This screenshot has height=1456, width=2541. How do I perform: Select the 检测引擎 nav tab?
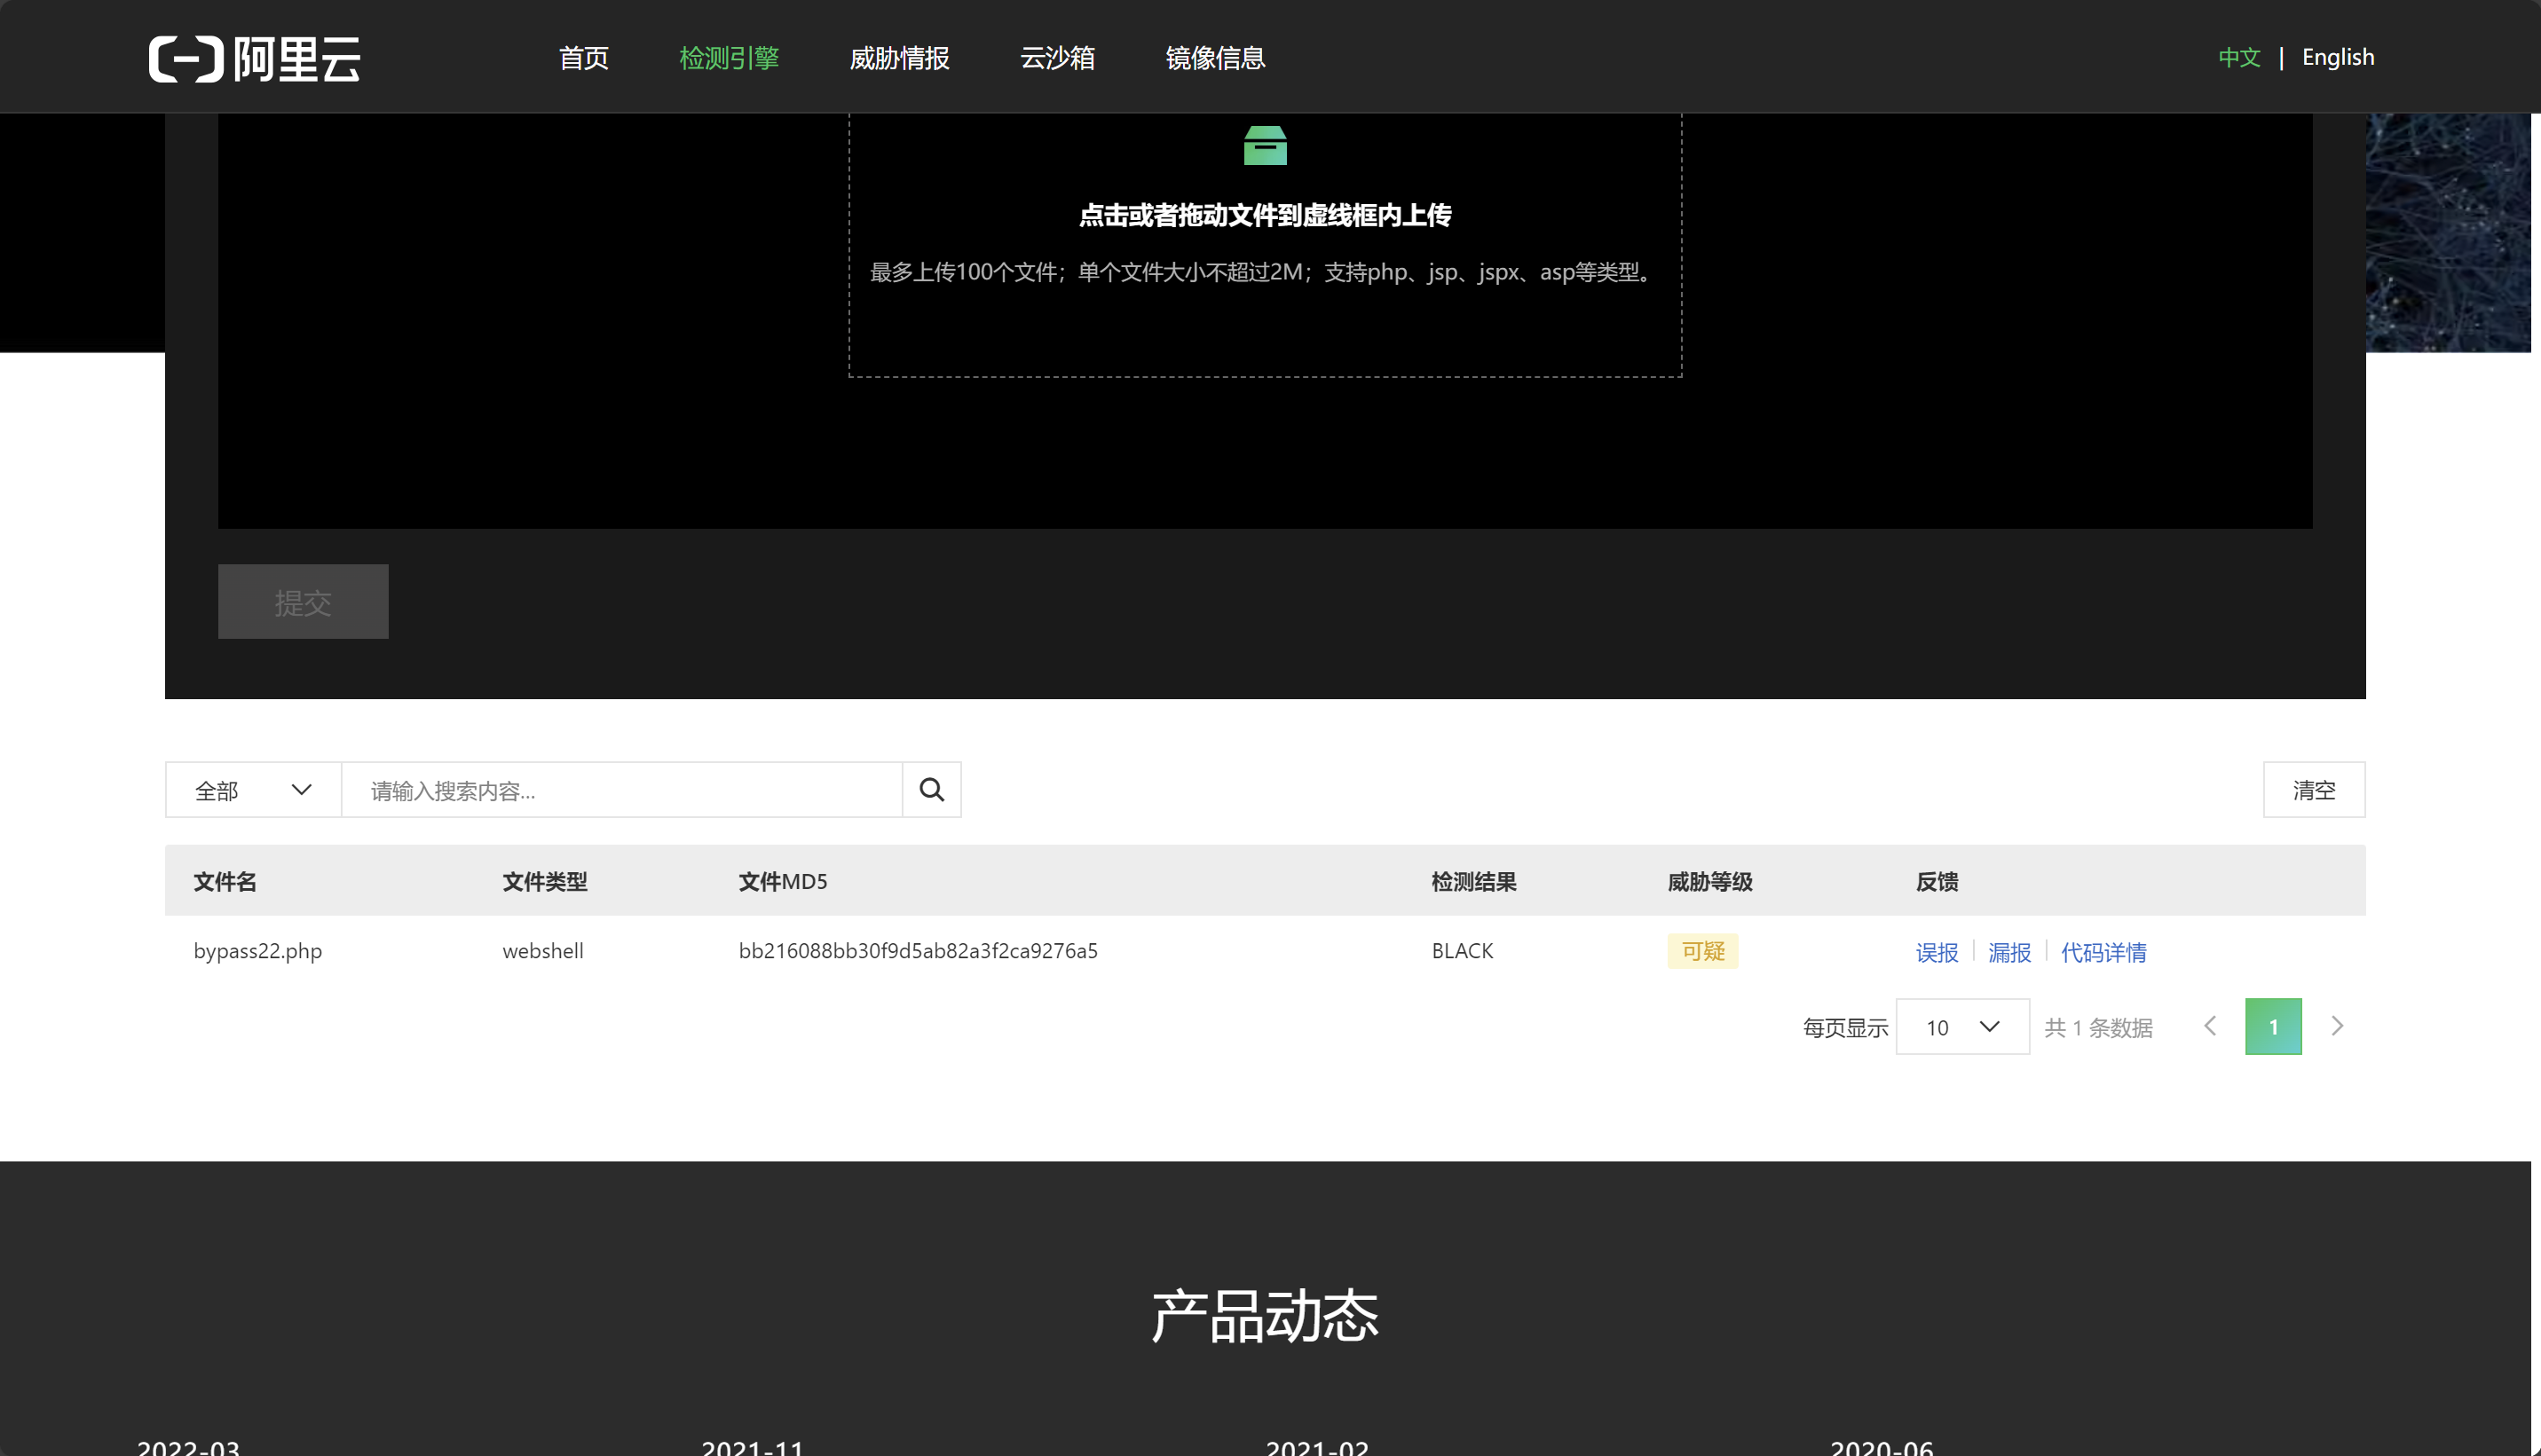729,58
